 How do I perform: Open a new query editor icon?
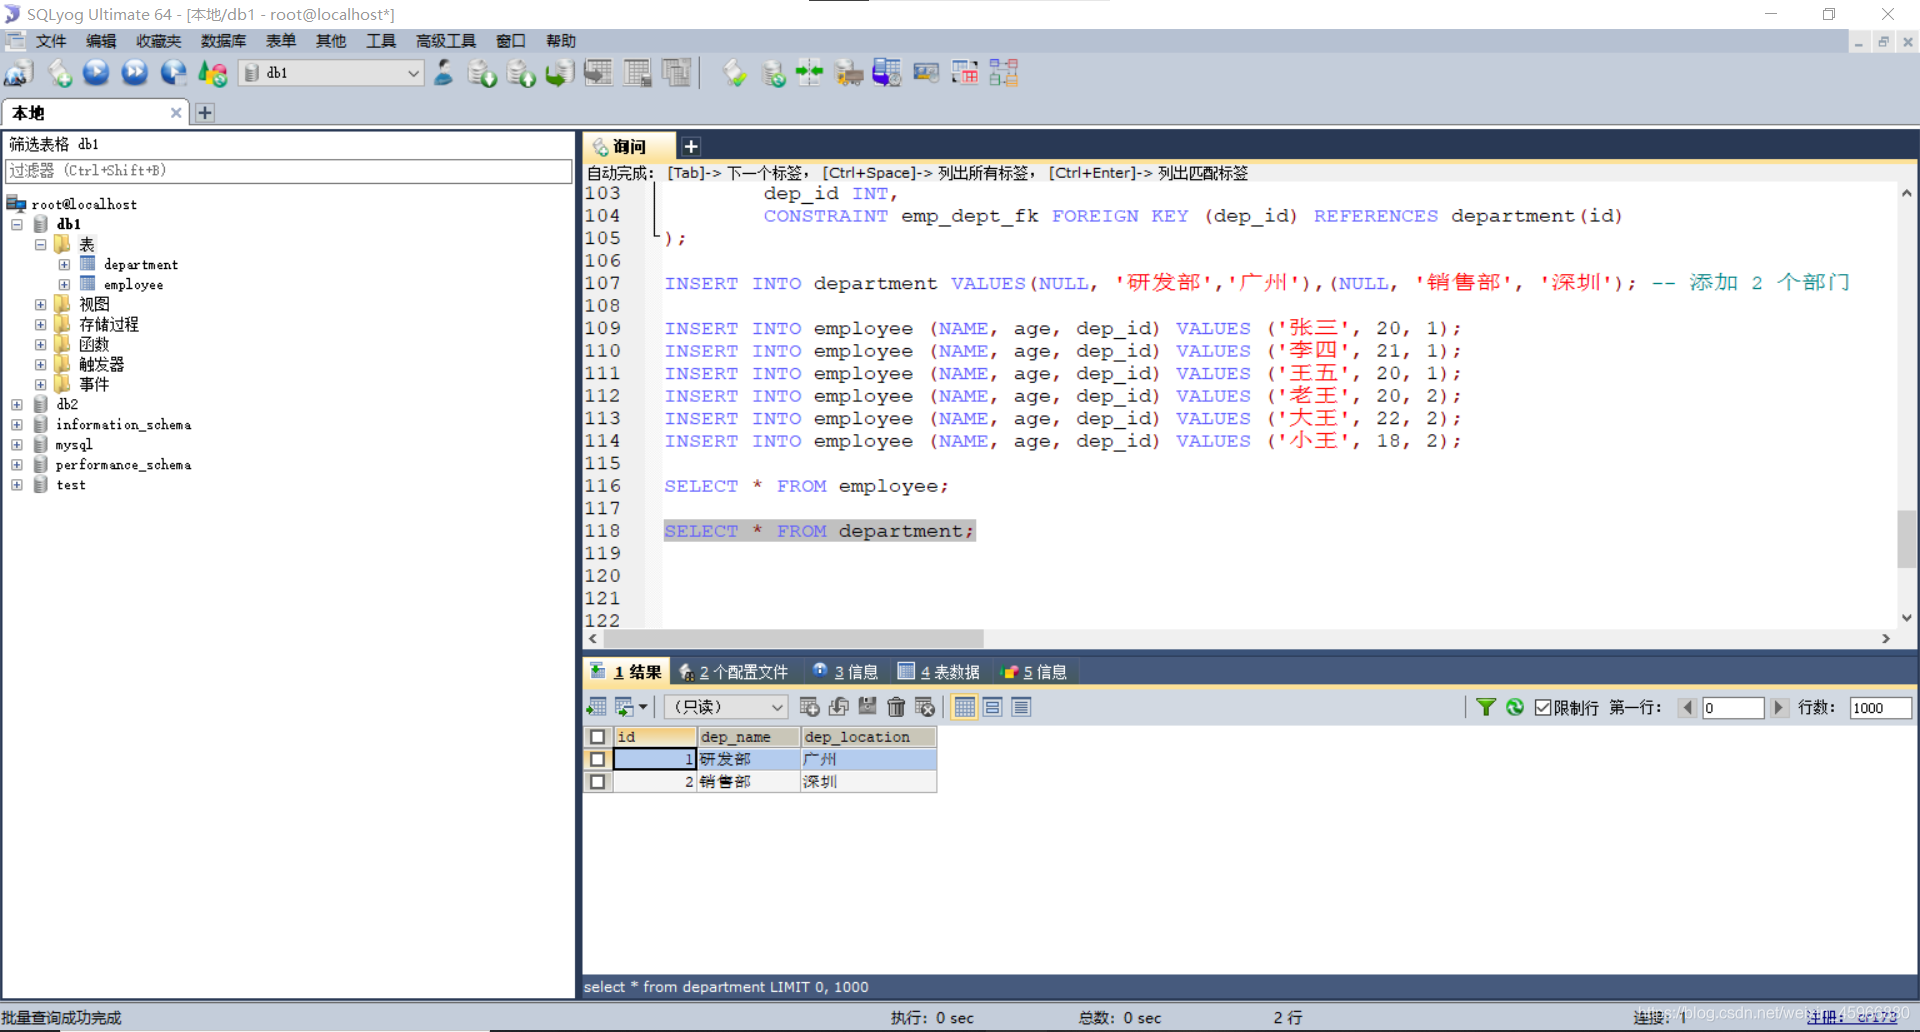pyautogui.click(x=59, y=73)
